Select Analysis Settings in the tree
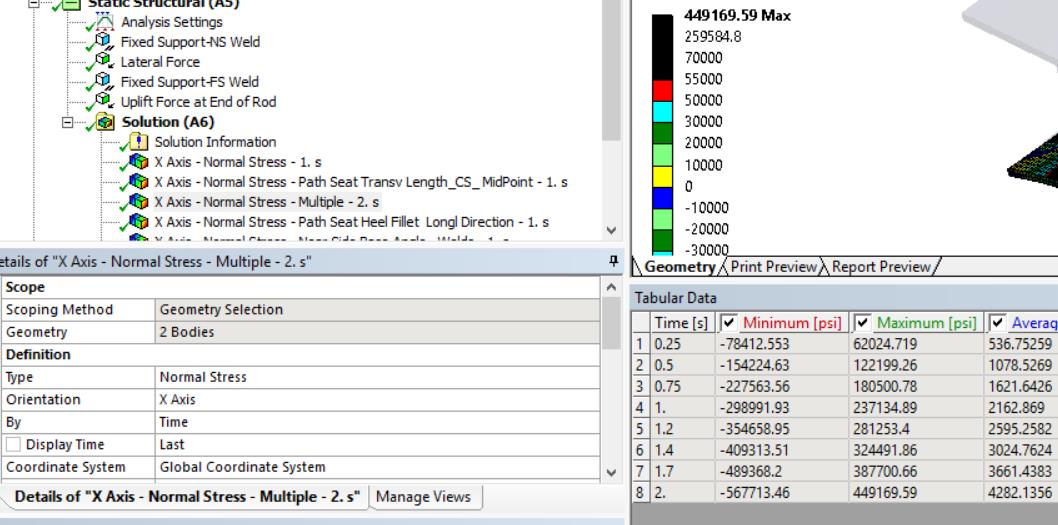This screenshot has height=525, width=1058. click(x=171, y=22)
